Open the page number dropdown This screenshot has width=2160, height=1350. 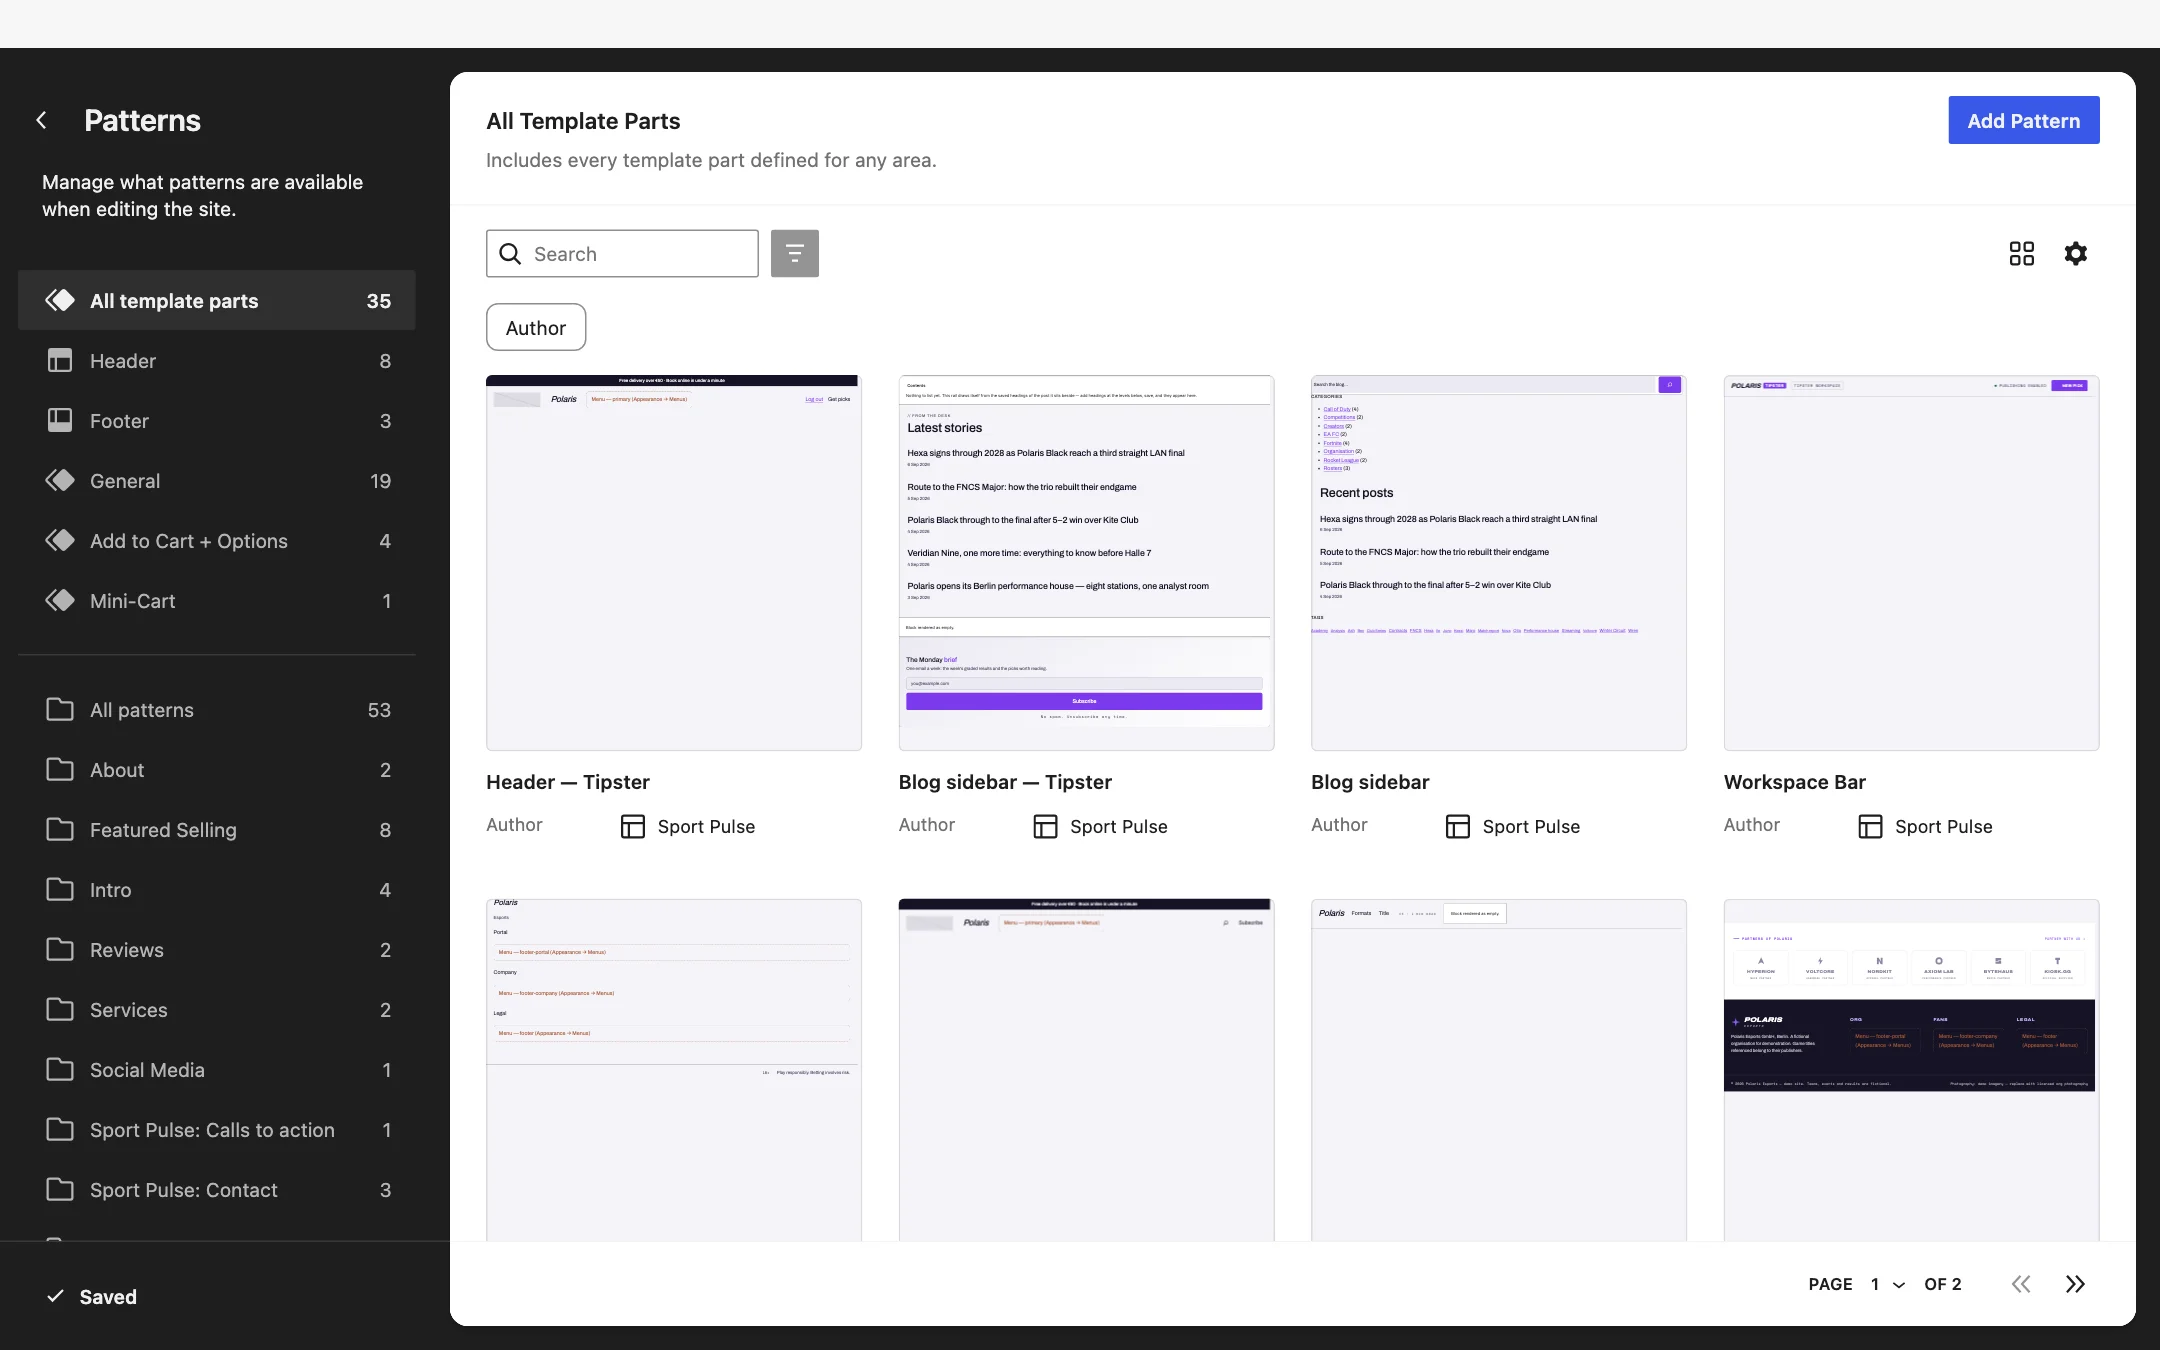click(x=1888, y=1284)
